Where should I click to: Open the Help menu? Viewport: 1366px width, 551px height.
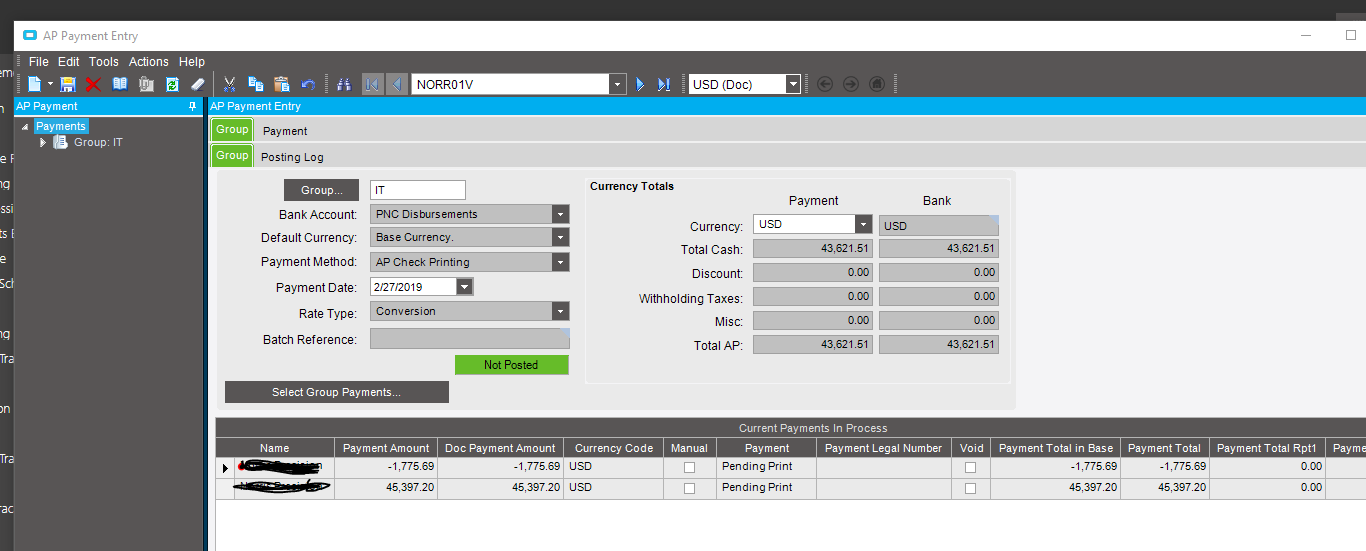192,62
